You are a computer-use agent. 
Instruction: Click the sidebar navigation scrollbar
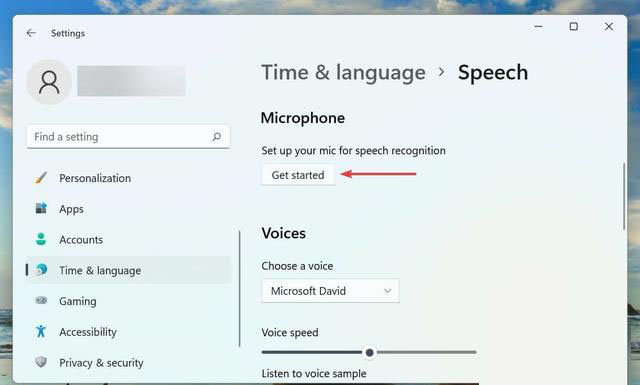tap(240, 289)
